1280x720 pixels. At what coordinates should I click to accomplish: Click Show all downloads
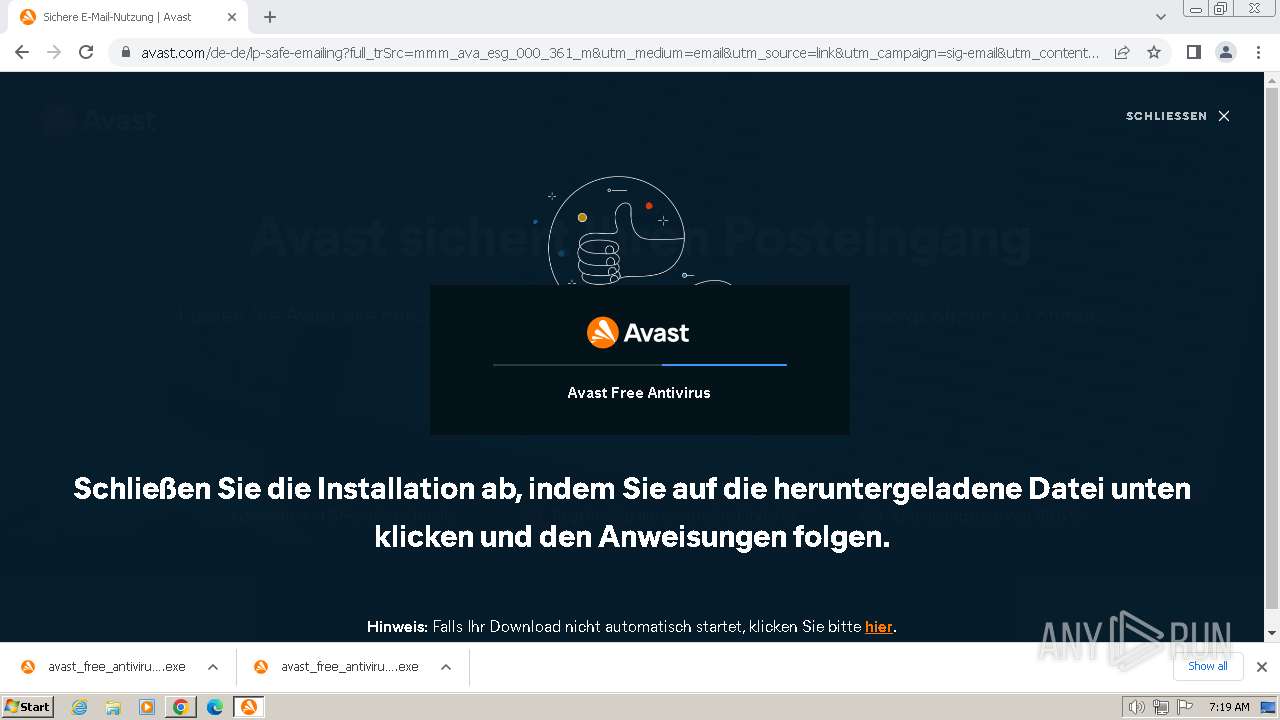[1208, 666]
